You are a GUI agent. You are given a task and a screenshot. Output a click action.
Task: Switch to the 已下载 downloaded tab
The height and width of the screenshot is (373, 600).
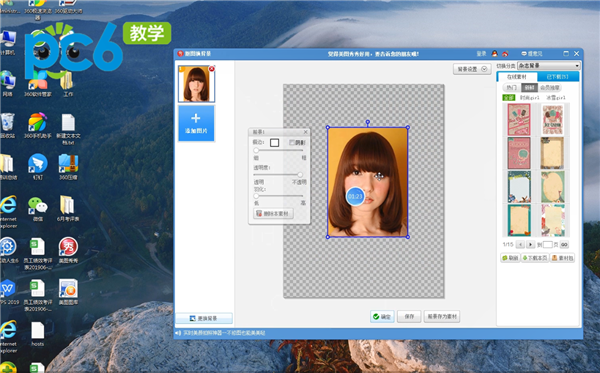click(x=558, y=77)
